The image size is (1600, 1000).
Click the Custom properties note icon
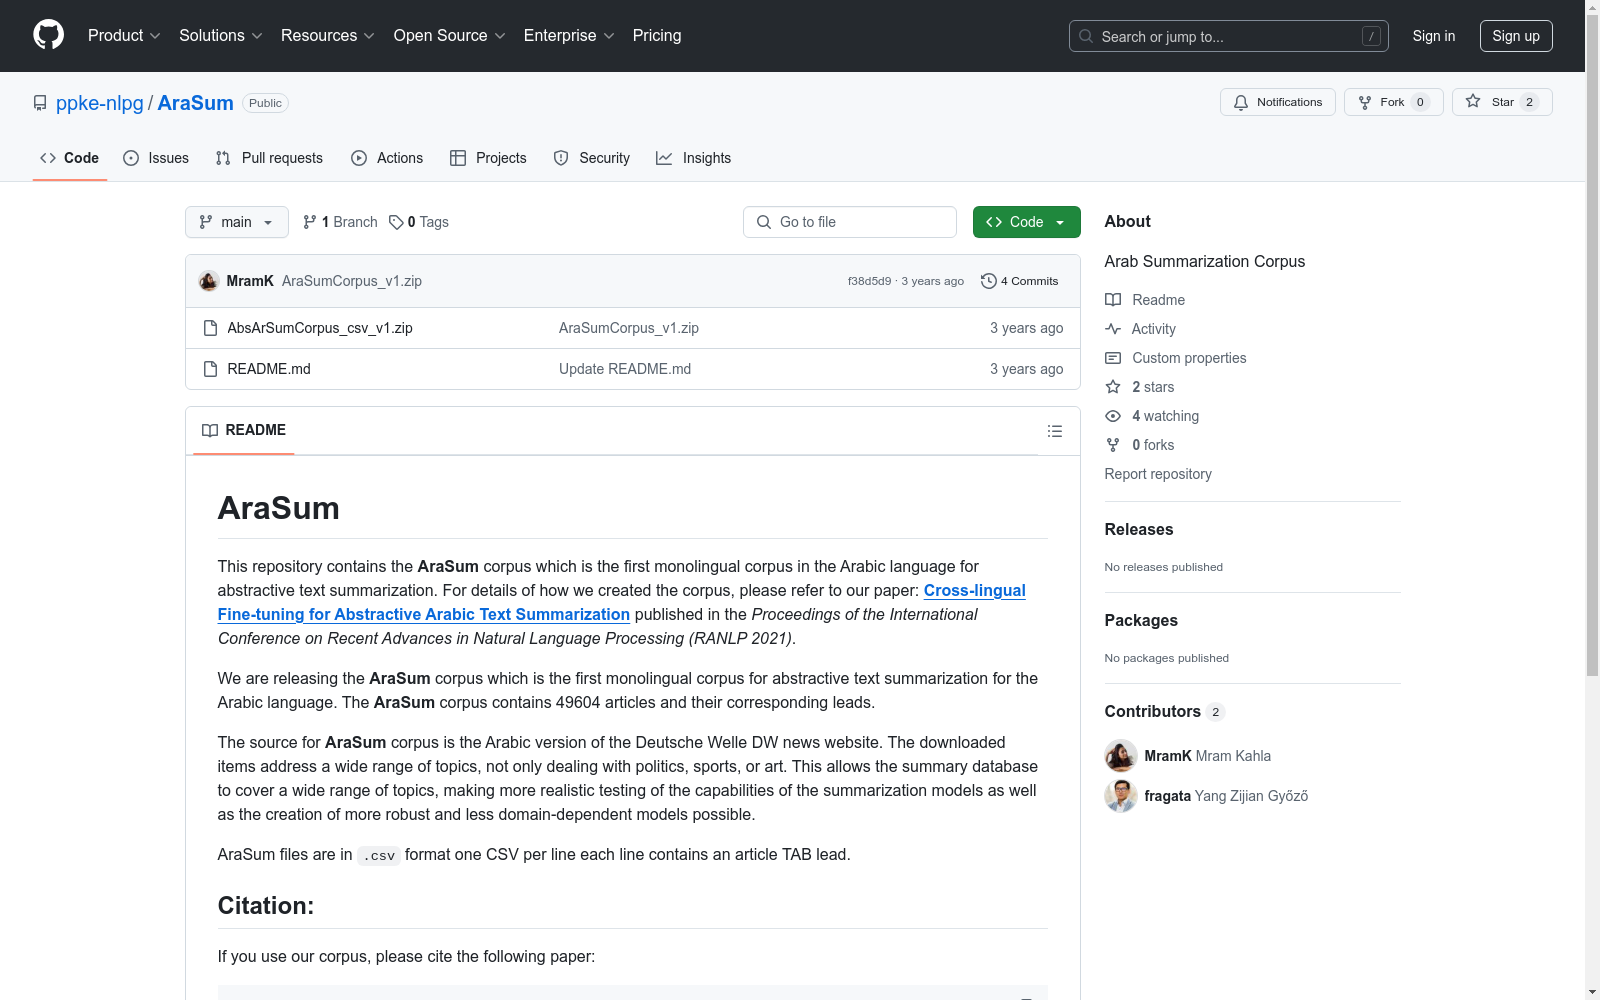point(1113,358)
